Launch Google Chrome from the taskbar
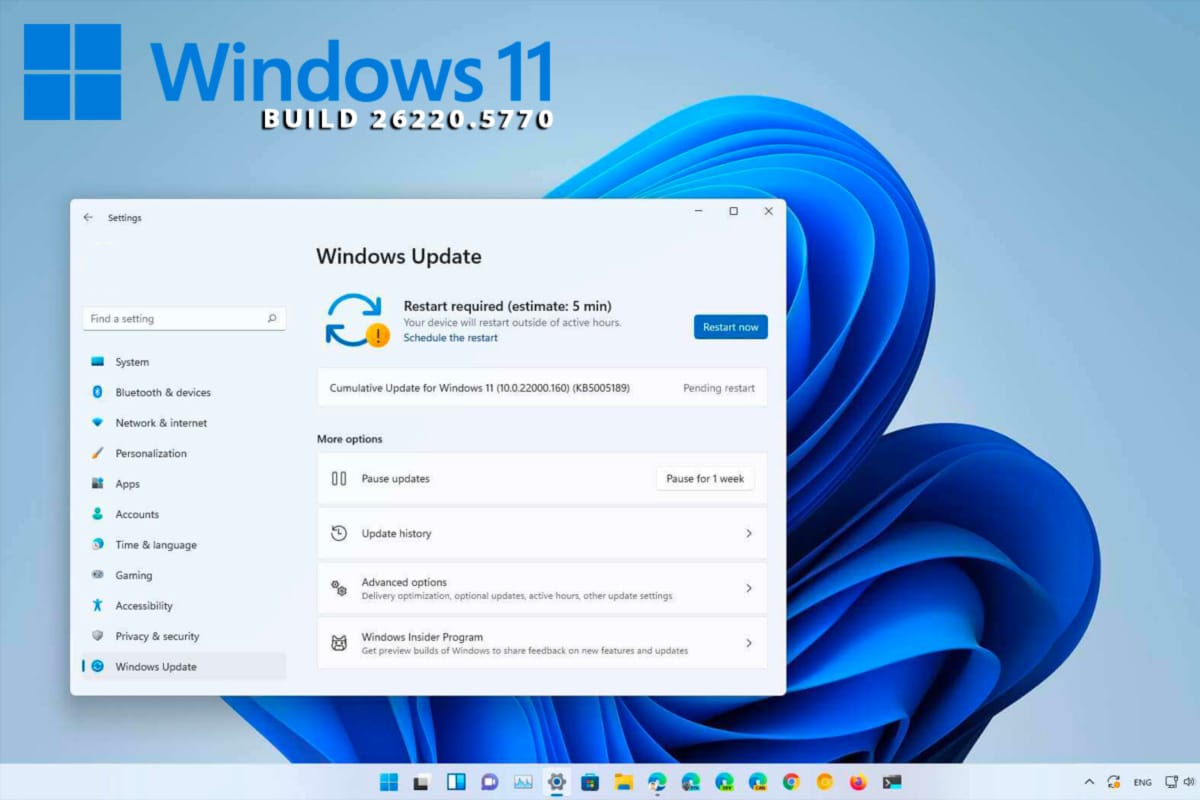The image size is (1200, 800). 791,782
